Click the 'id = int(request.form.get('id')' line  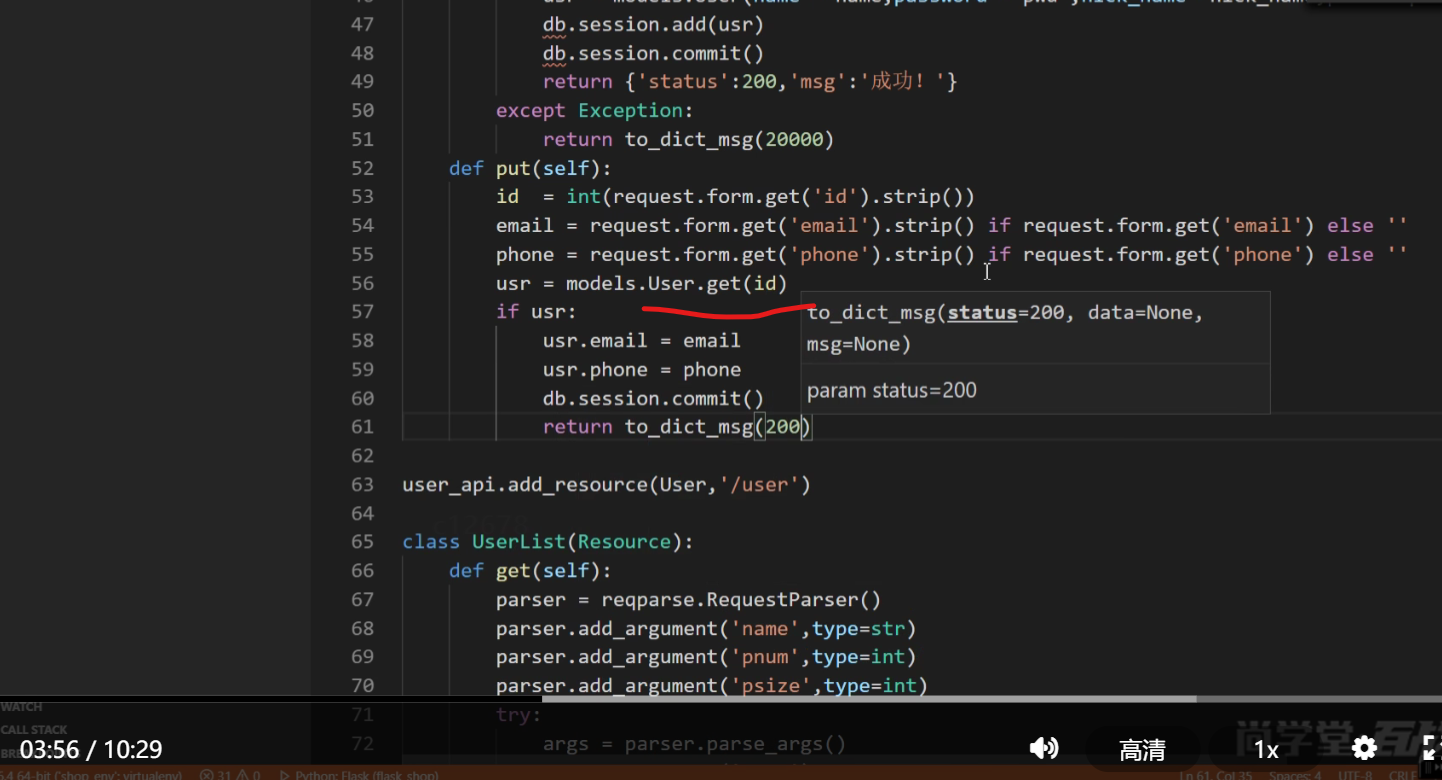(735, 197)
